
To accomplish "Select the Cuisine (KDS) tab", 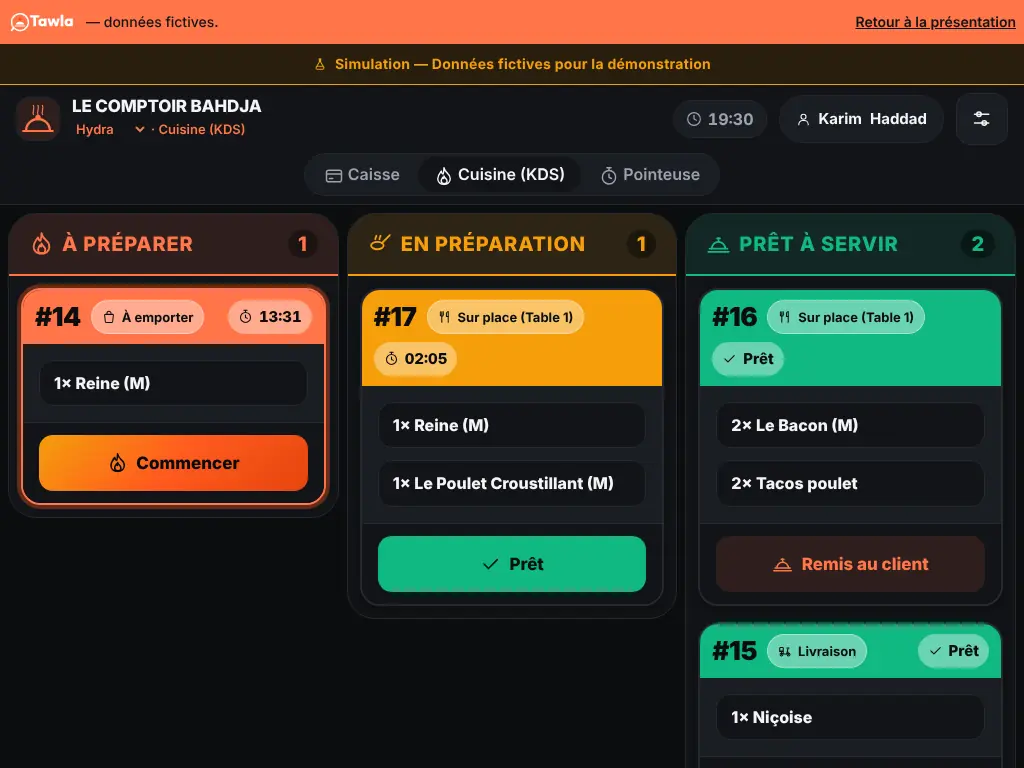I will (500, 175).
